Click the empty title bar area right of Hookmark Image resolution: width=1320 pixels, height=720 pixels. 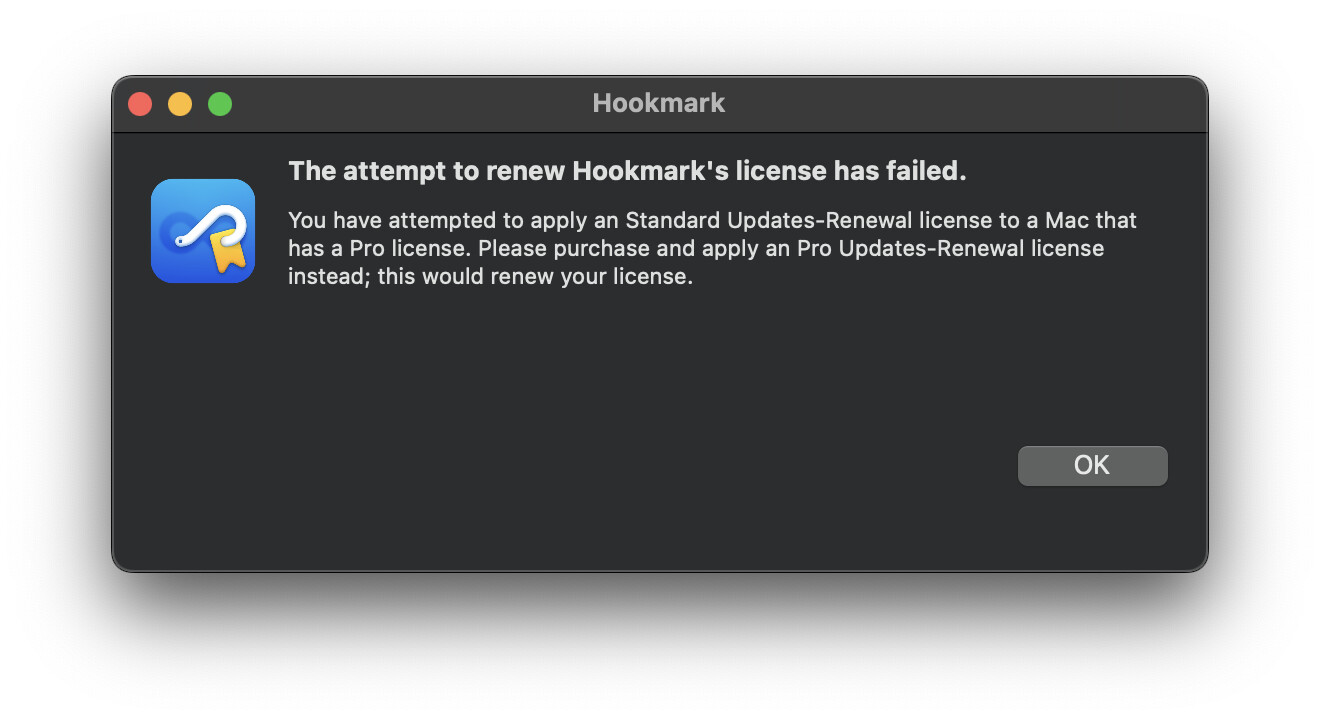point(950,103)
